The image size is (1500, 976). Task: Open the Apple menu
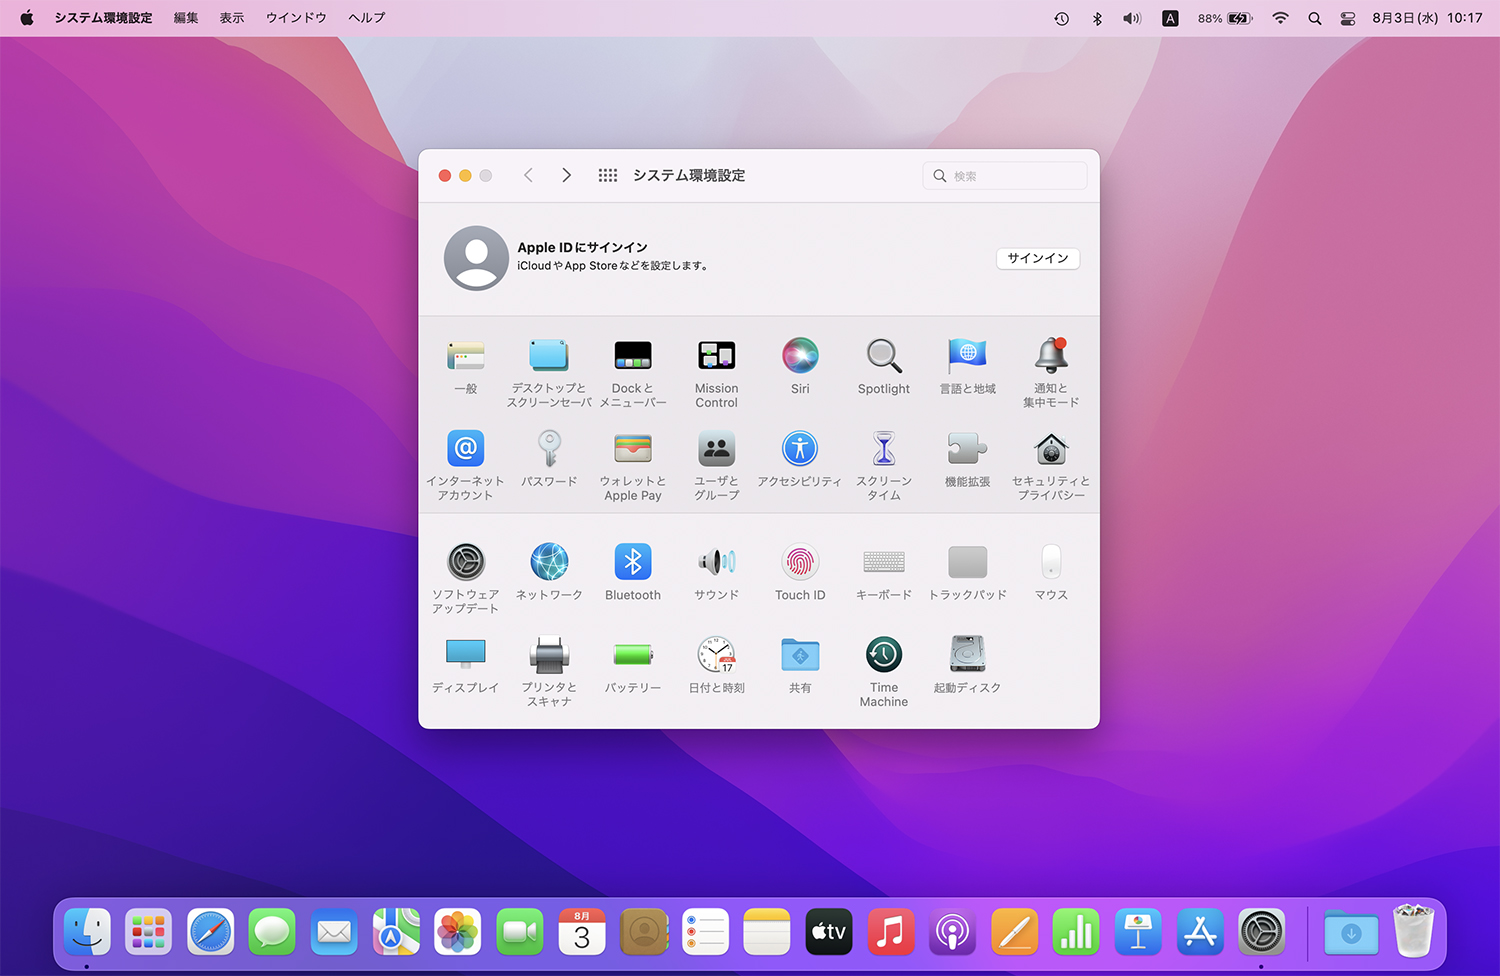[x=27, y=18]
